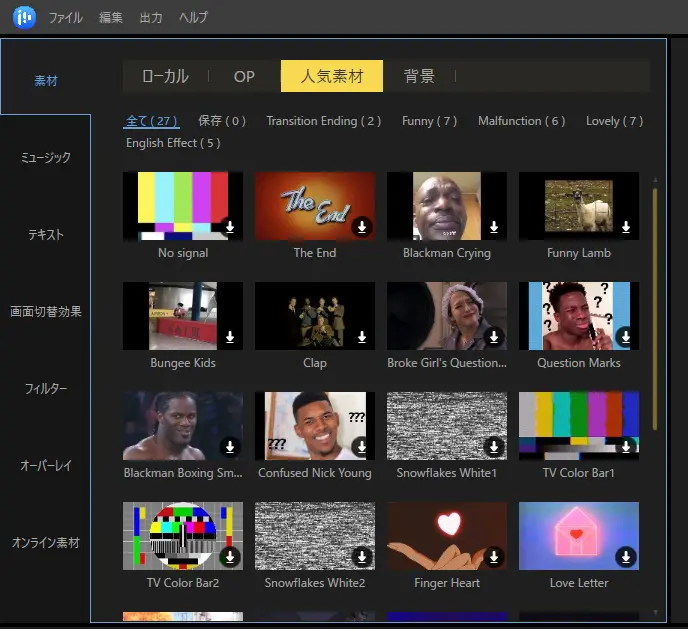Image resolution: width=688 pixels, height=629 pixels.
Task: Select the Snowflakes White1 thumbnail
Action: tap(447, 426)
